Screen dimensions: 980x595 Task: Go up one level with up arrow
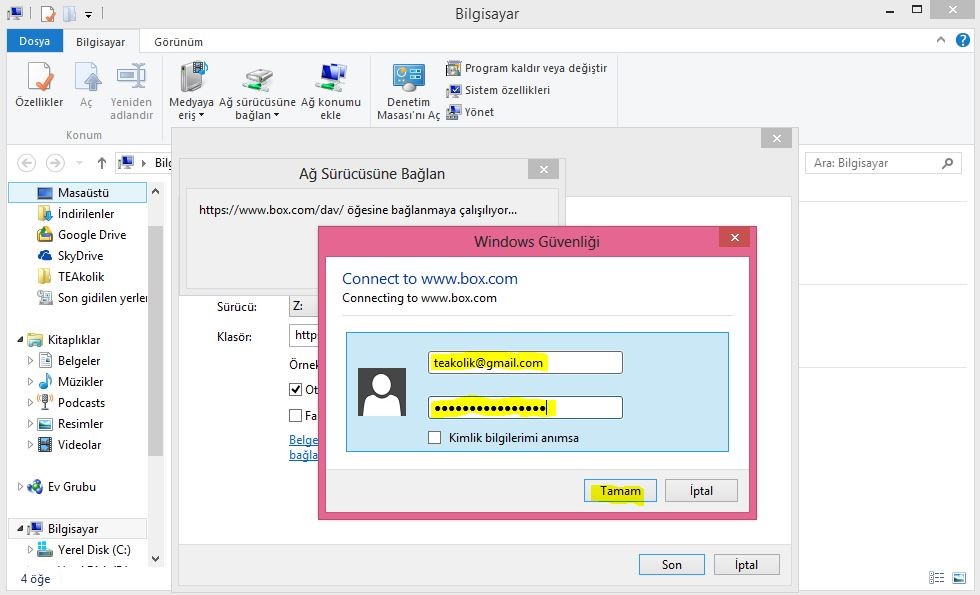pyautogui.click(x=102, y=163)
